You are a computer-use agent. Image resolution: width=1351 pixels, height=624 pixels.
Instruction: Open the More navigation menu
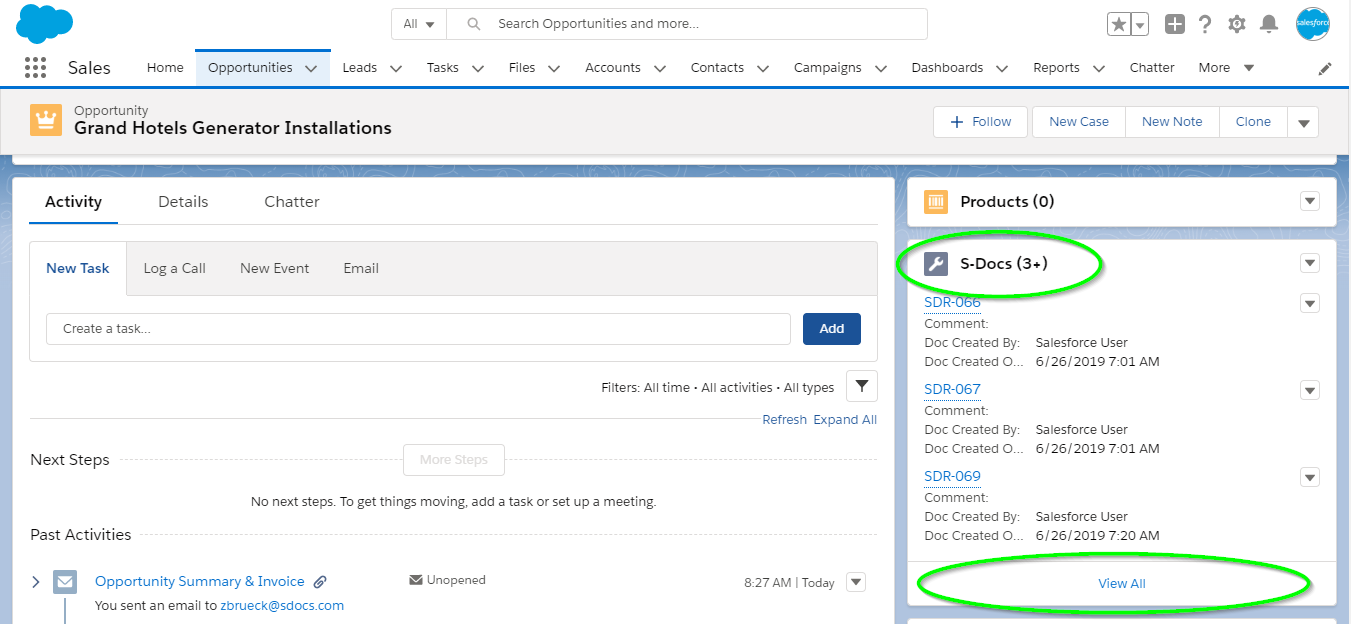pyautogui.click(x=1226, y=68)
